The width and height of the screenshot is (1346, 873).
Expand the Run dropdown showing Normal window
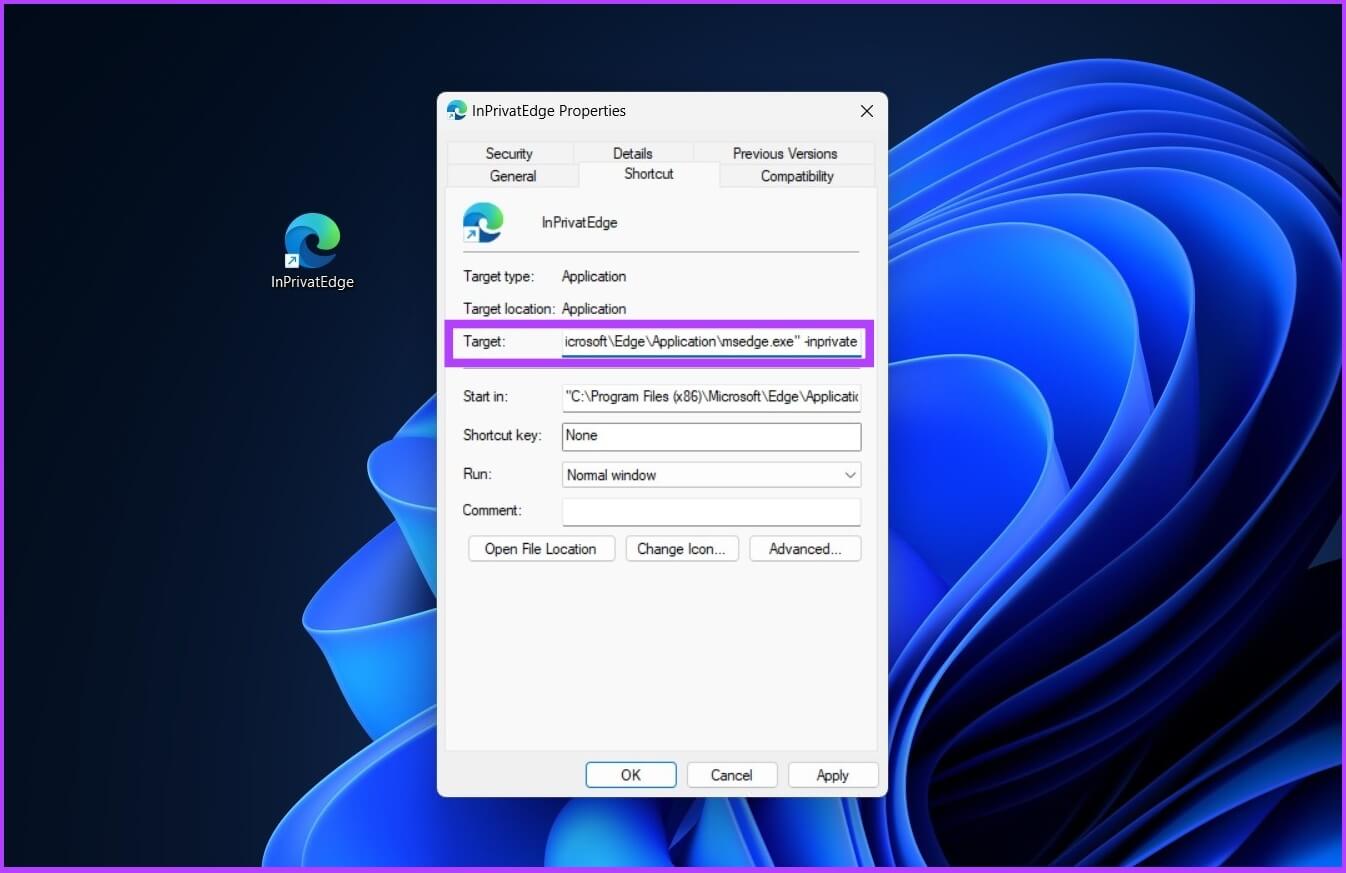pos(711,475)
